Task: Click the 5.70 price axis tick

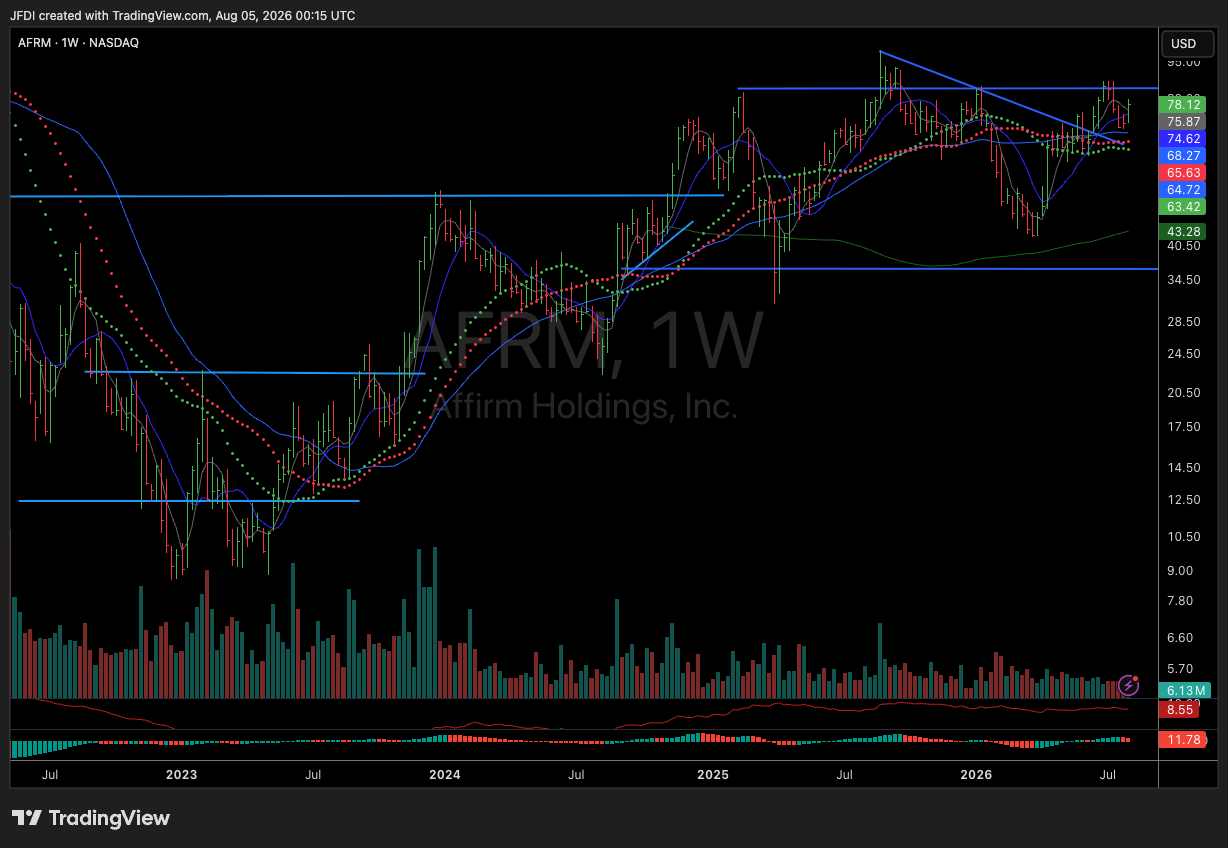Action: coord(1181,669)
